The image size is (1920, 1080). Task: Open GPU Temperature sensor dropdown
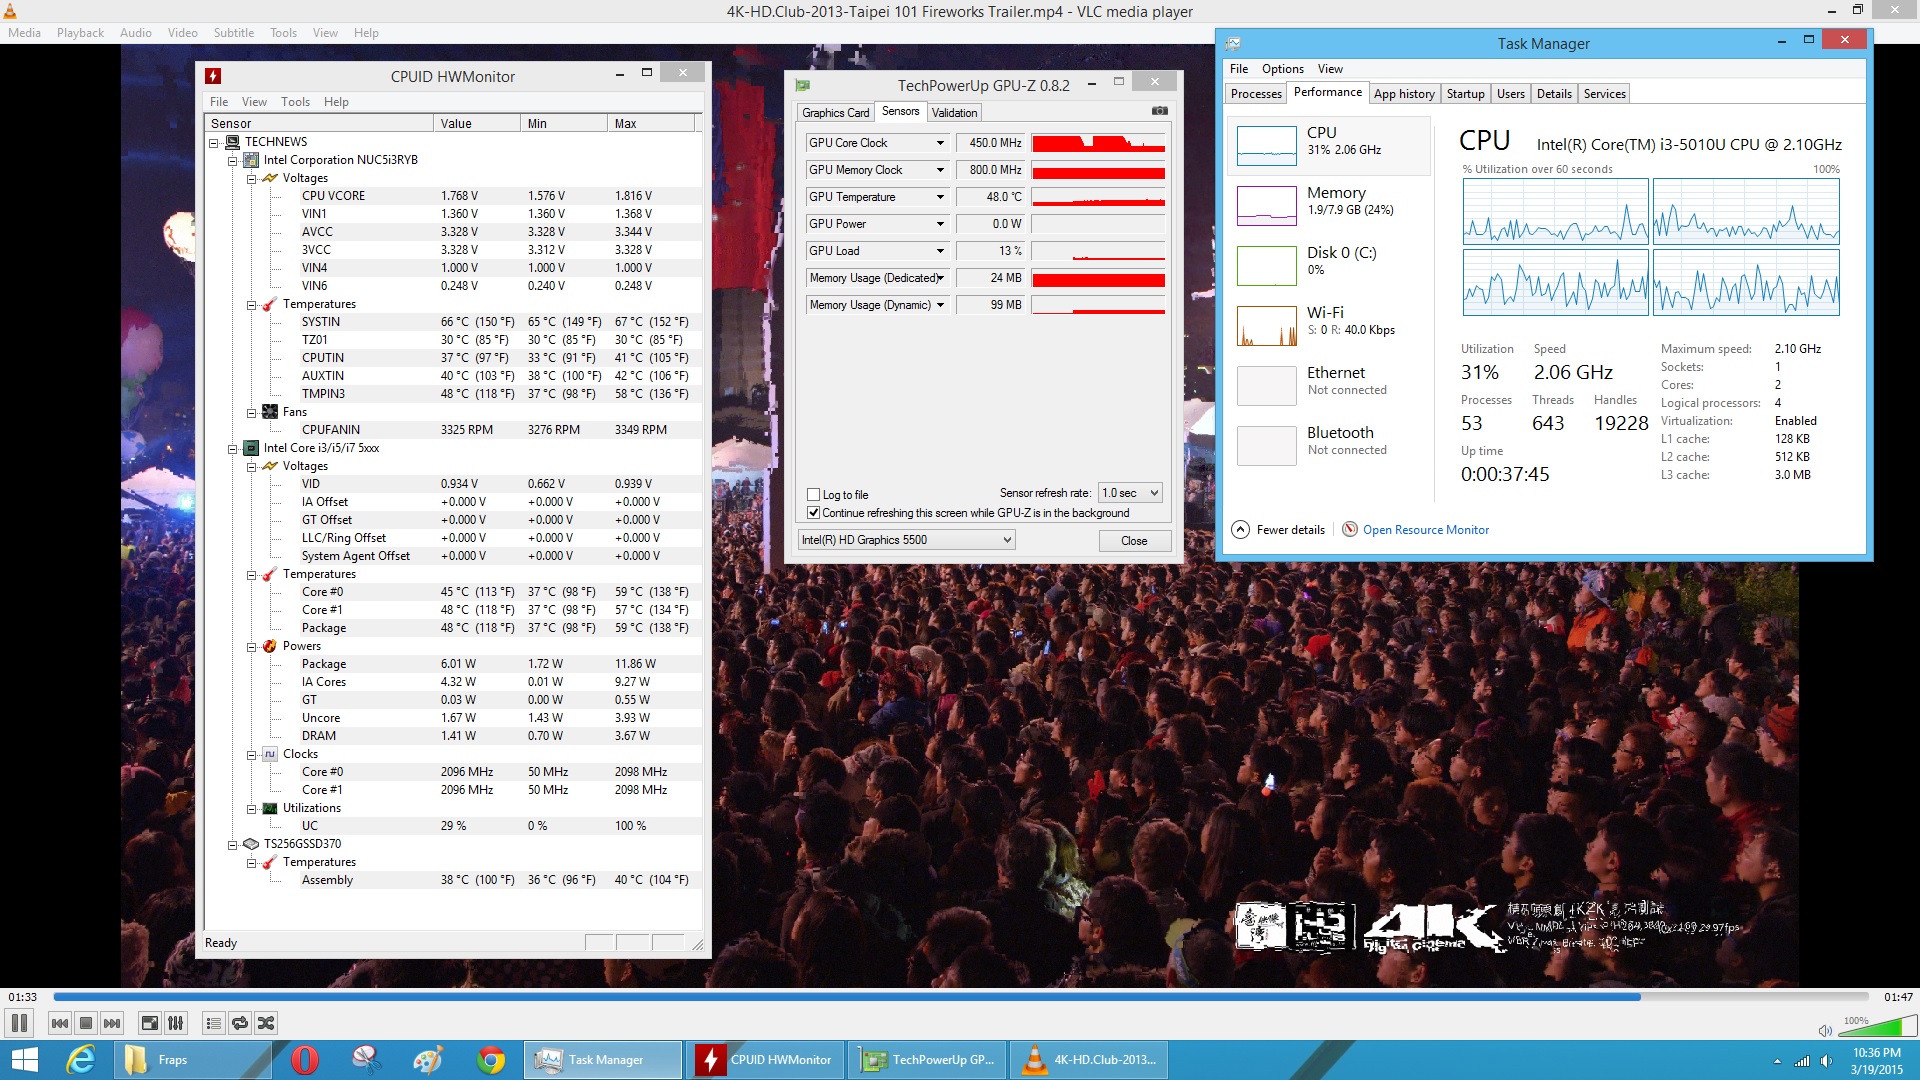click(x=940, y=197)
